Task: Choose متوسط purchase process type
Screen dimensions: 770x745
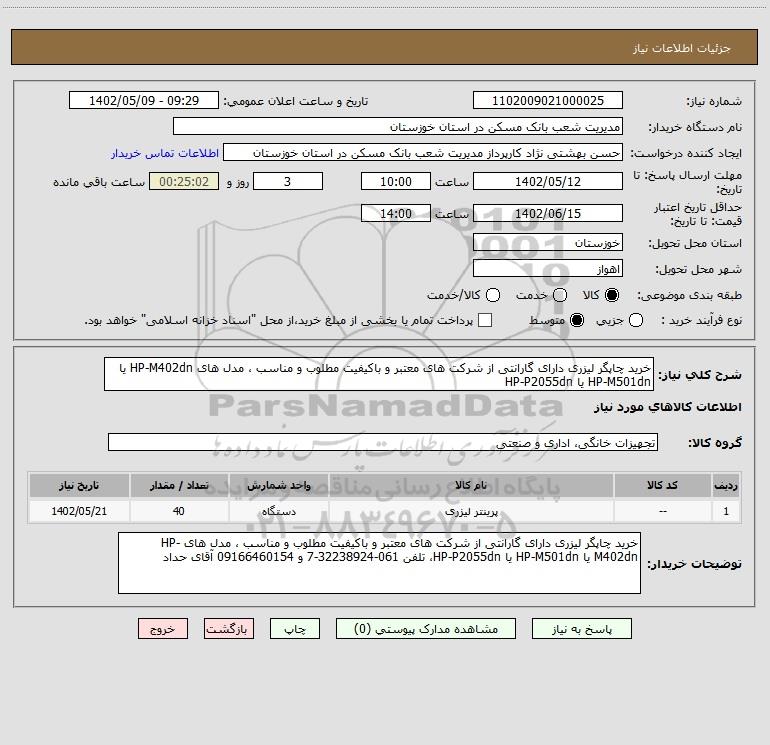Action: click(x=577, y=320)
